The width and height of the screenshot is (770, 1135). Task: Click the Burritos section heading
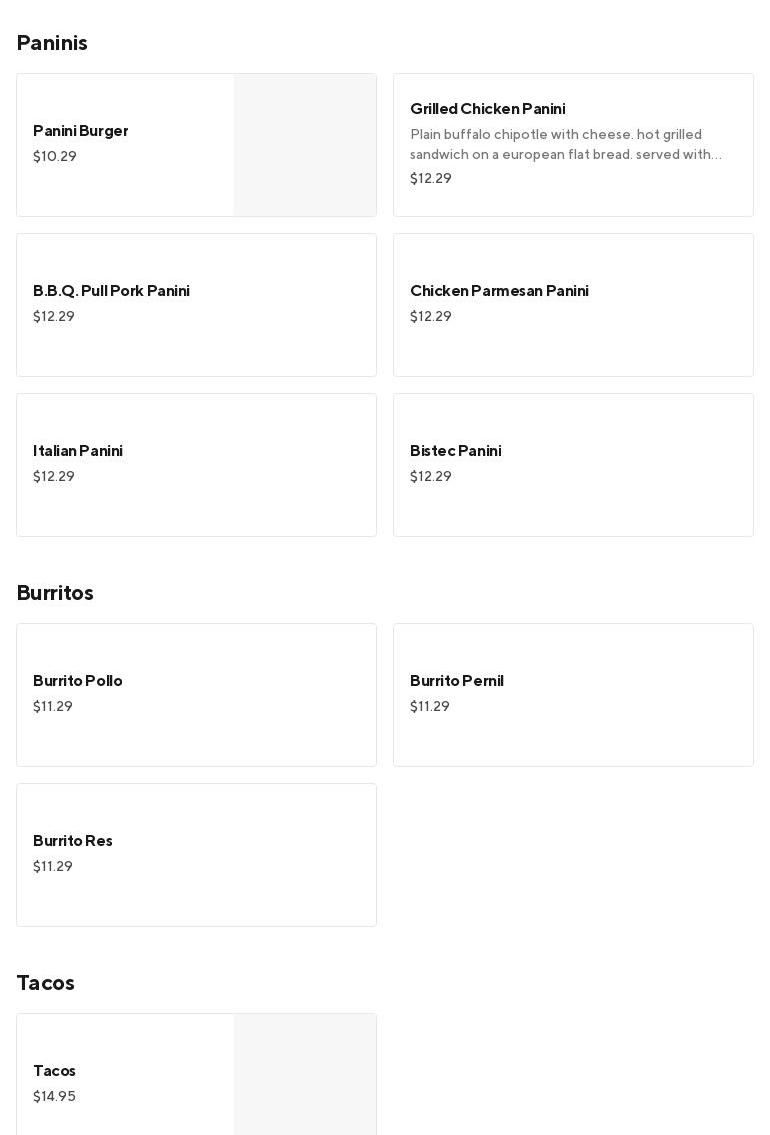[x=55, y=593]
